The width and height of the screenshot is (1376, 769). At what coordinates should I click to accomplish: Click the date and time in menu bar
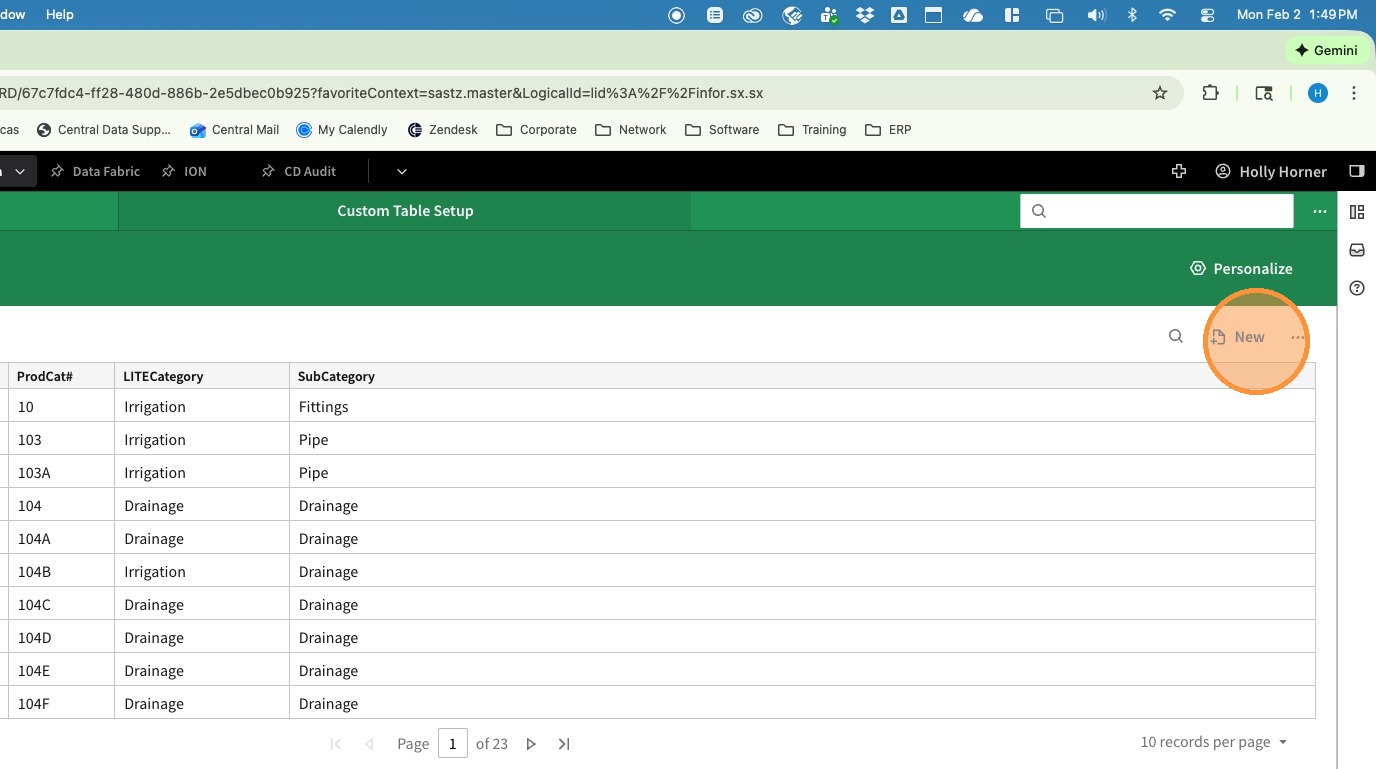pyautogui.click(x=1296, y=15)
